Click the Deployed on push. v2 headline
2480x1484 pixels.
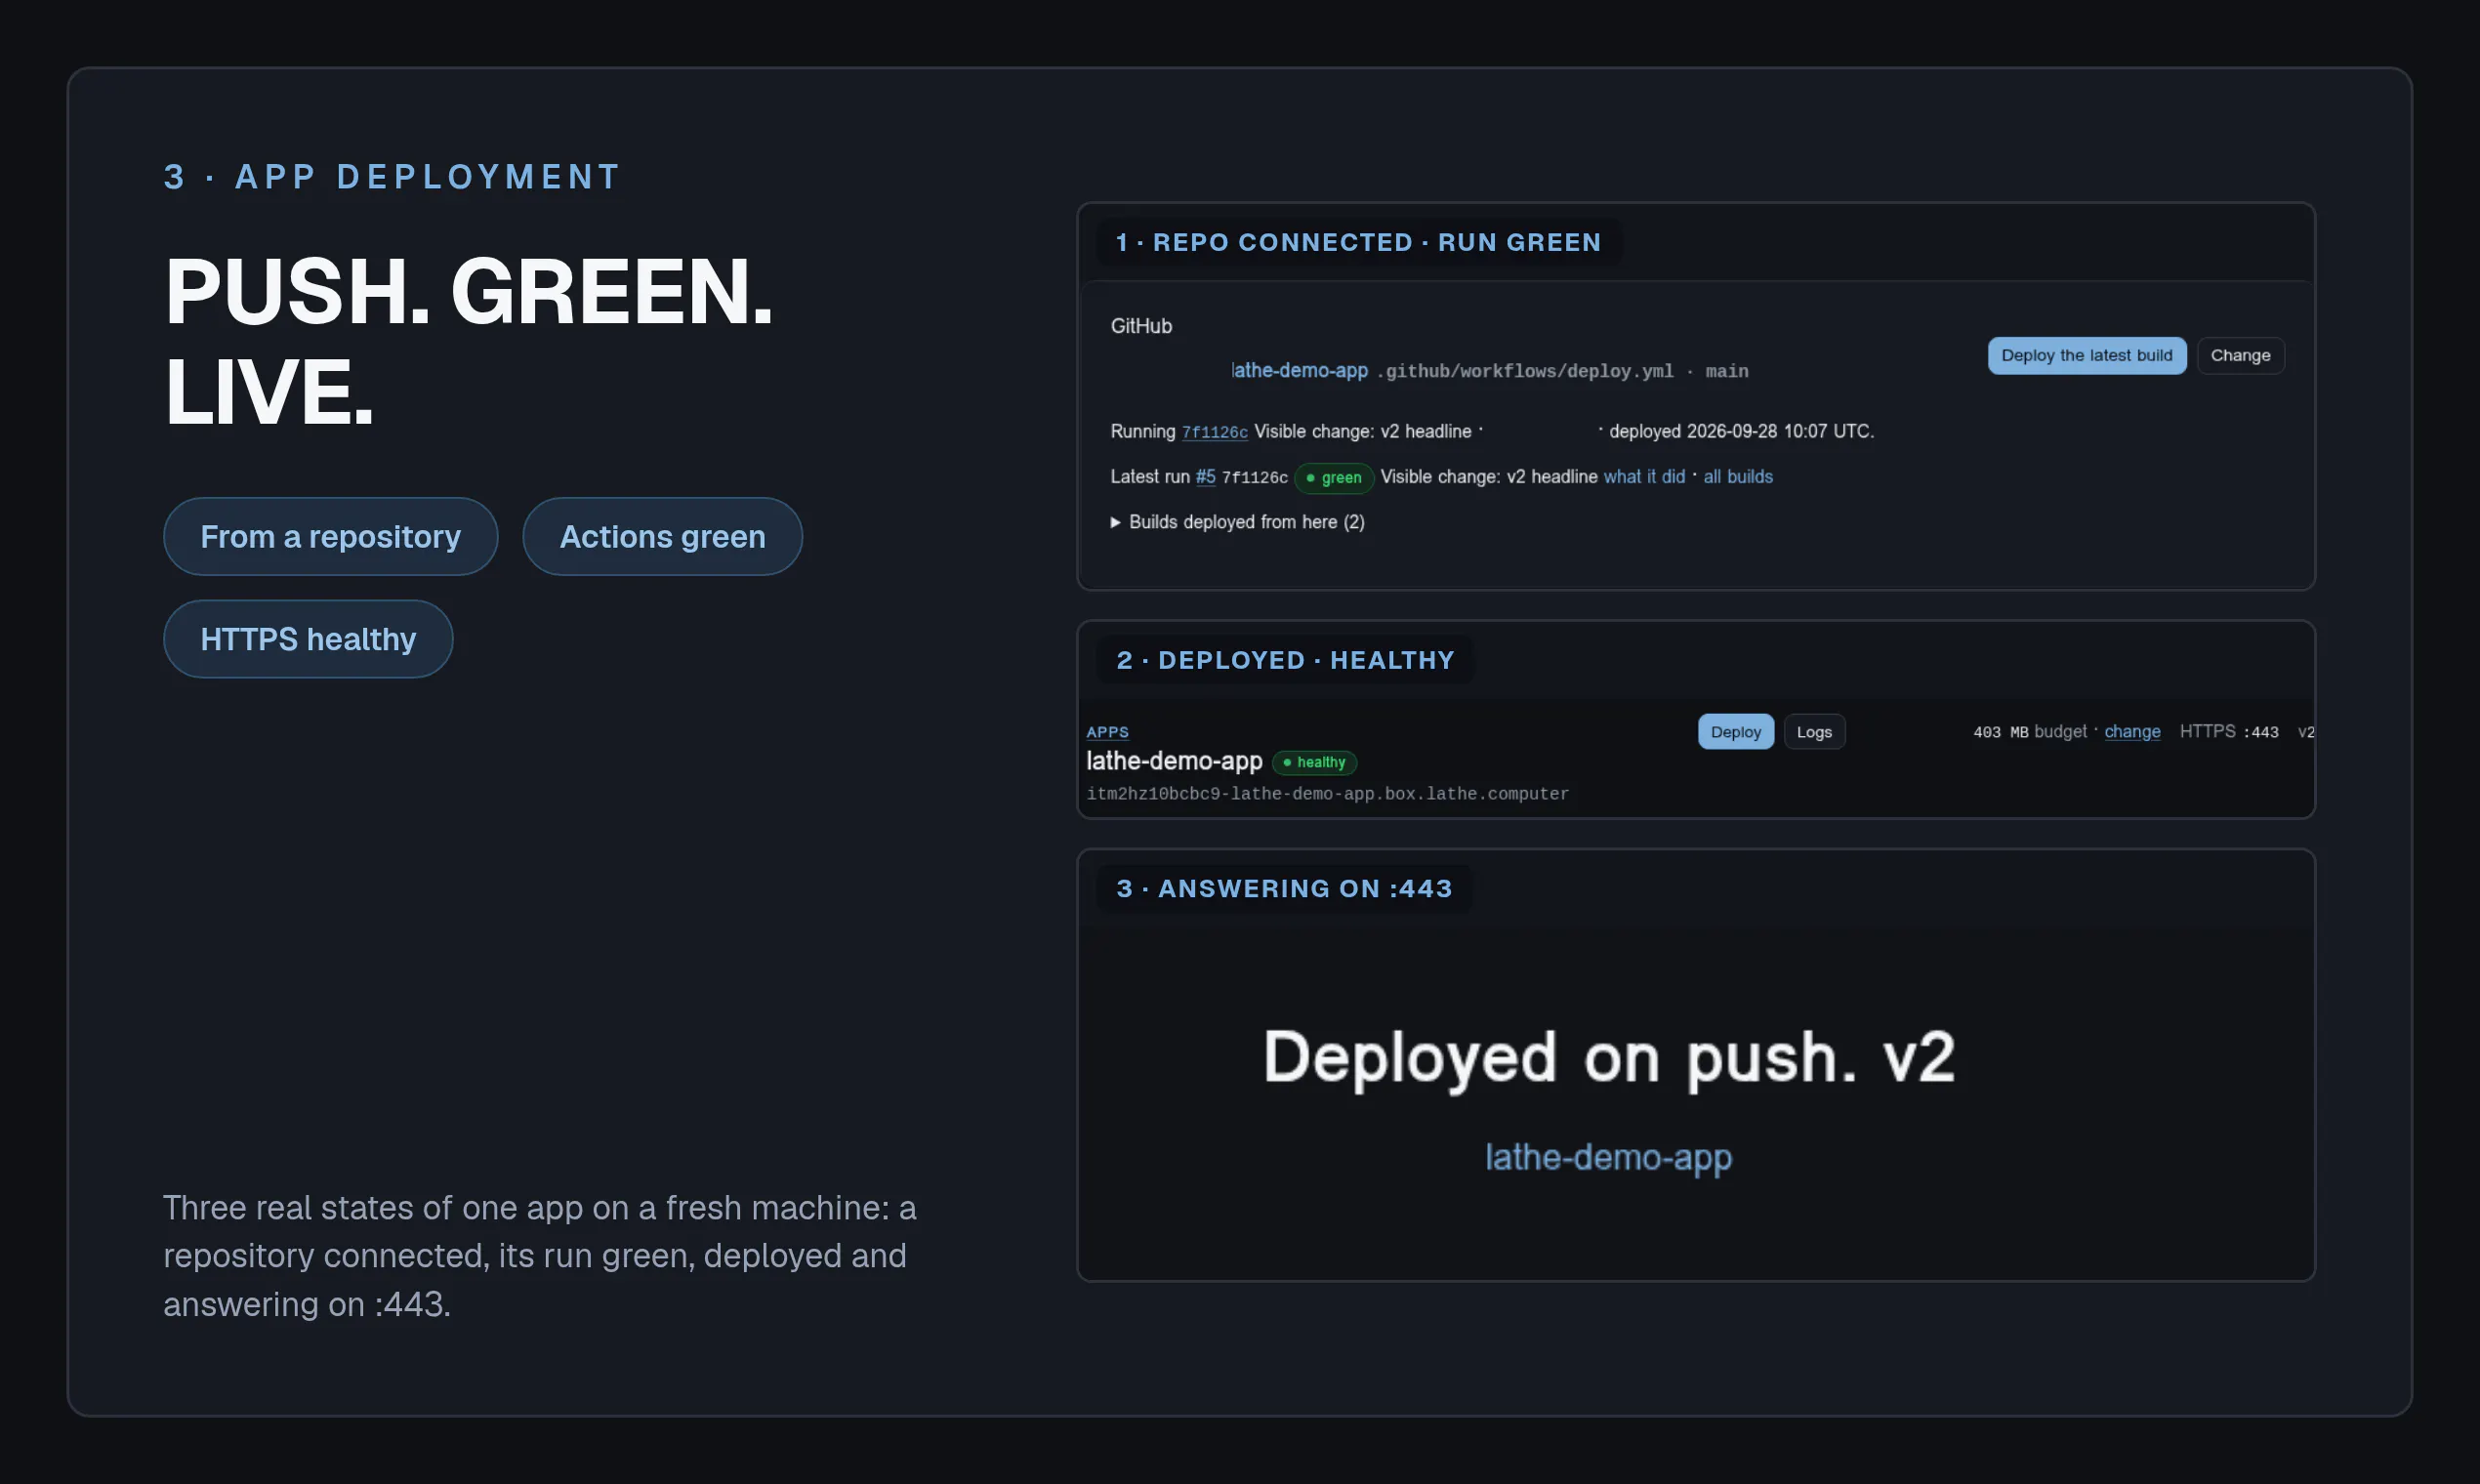(x=1608, y=1058)
